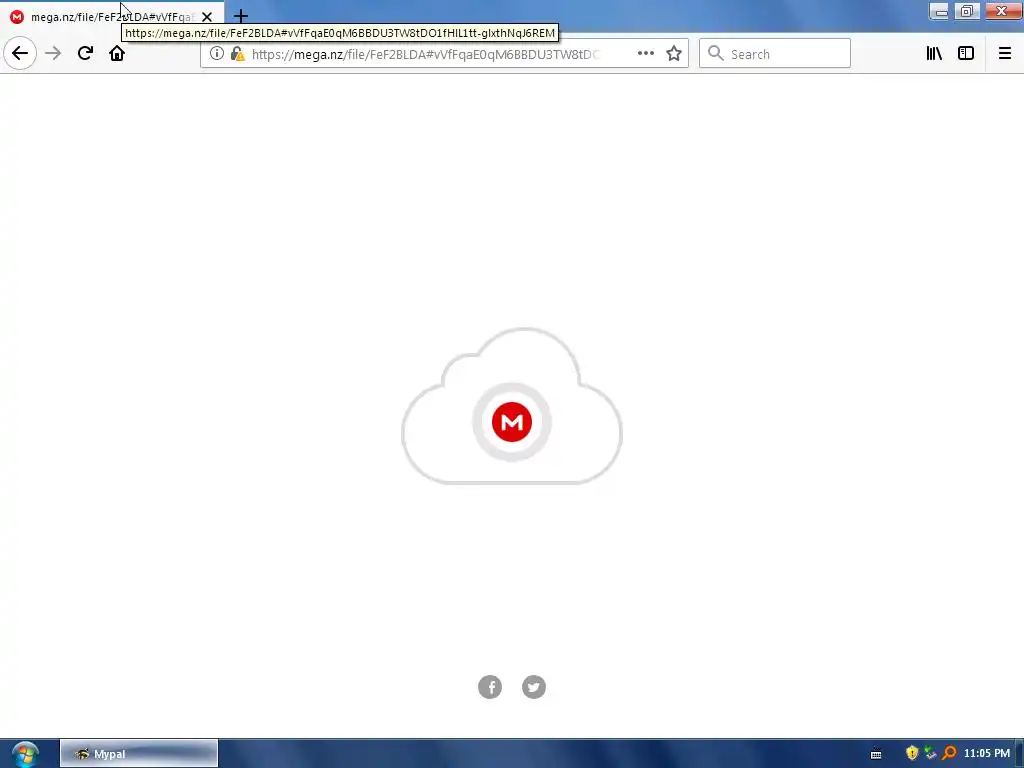Click the forward navigation arrow
This screenshot has width=1024, height=768.
click(53, 54)
